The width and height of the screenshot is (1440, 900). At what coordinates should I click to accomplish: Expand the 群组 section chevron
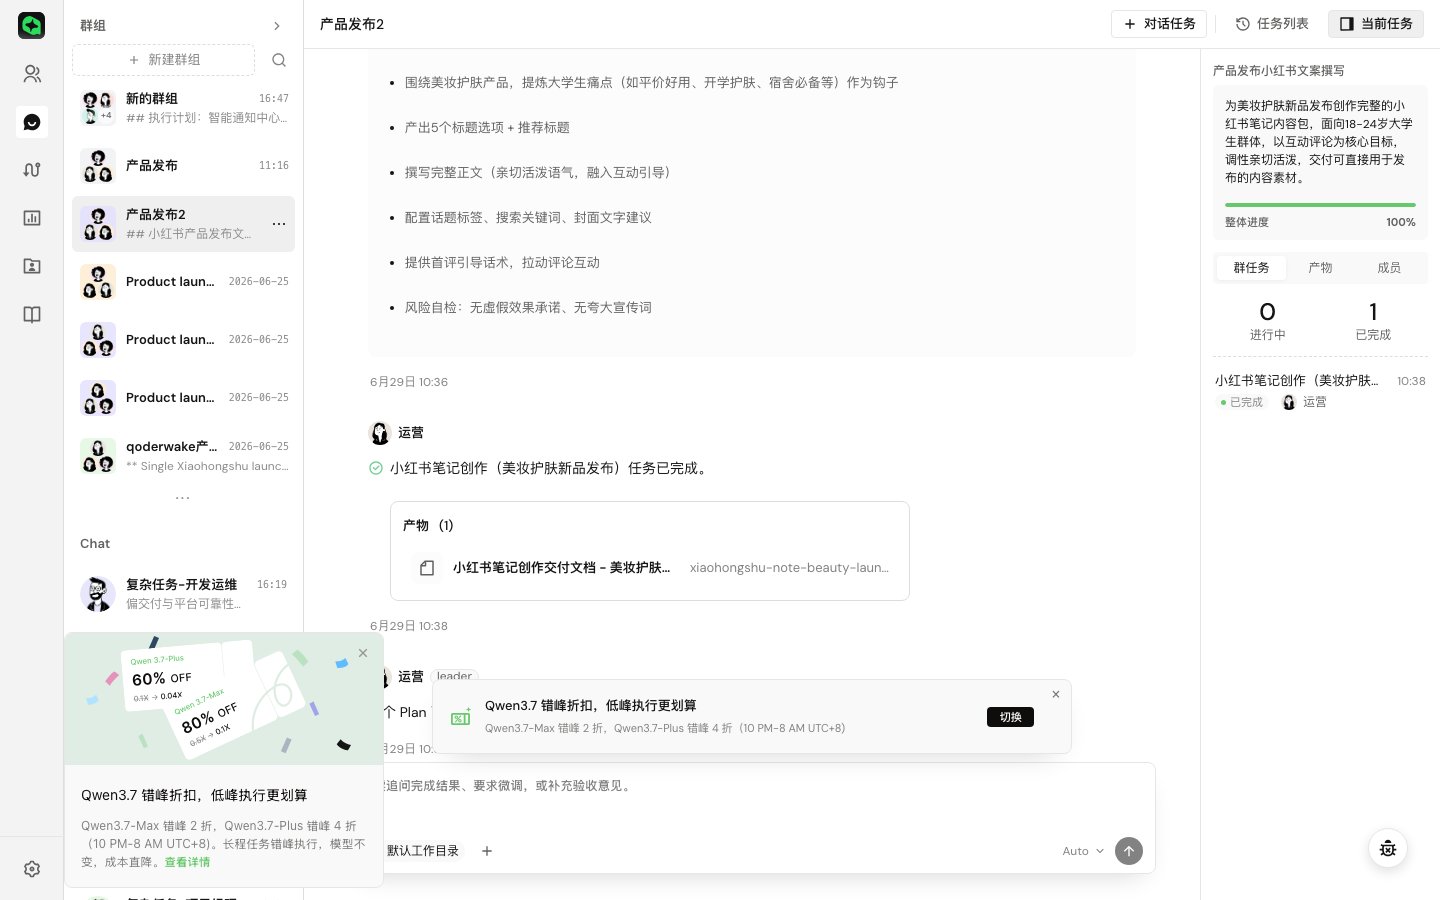[x=277, y=26]
